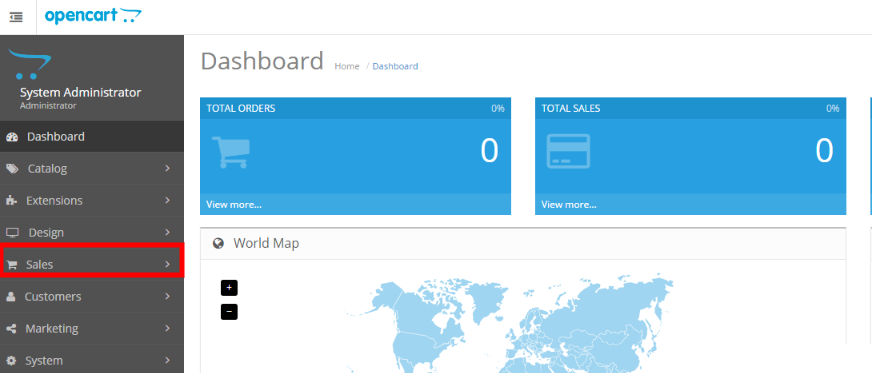The image size is (872, 373).
Task: Open the Customers menu item
Action: point(92,297)
